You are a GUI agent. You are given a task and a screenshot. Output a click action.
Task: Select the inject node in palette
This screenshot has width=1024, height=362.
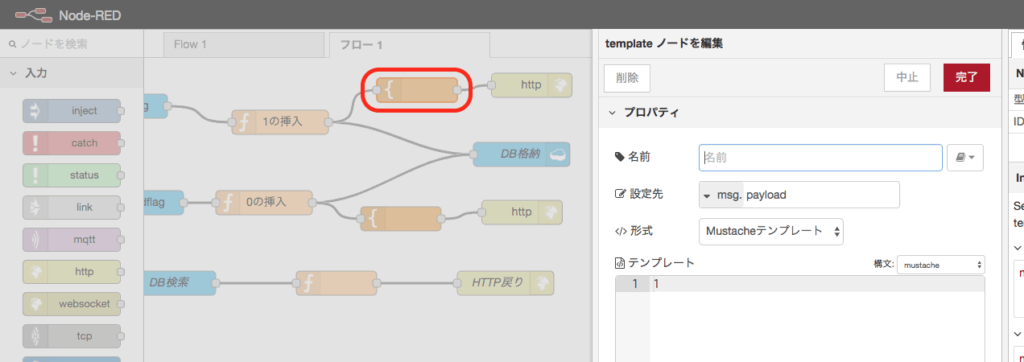pos(72,111)
